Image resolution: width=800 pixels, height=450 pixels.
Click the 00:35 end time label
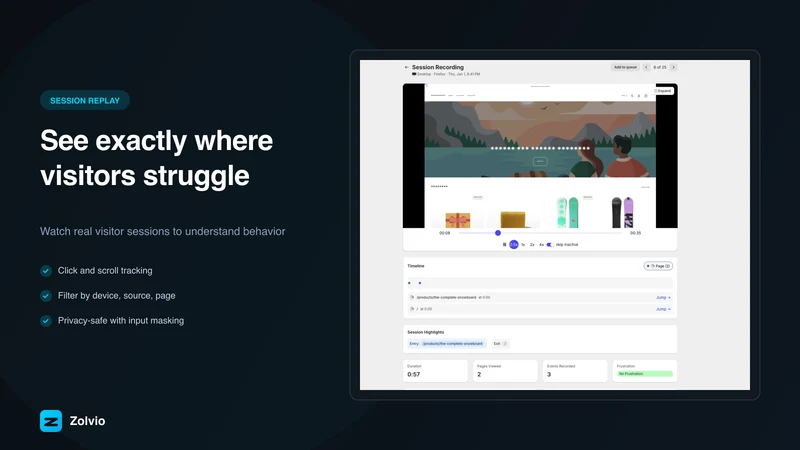635,233
